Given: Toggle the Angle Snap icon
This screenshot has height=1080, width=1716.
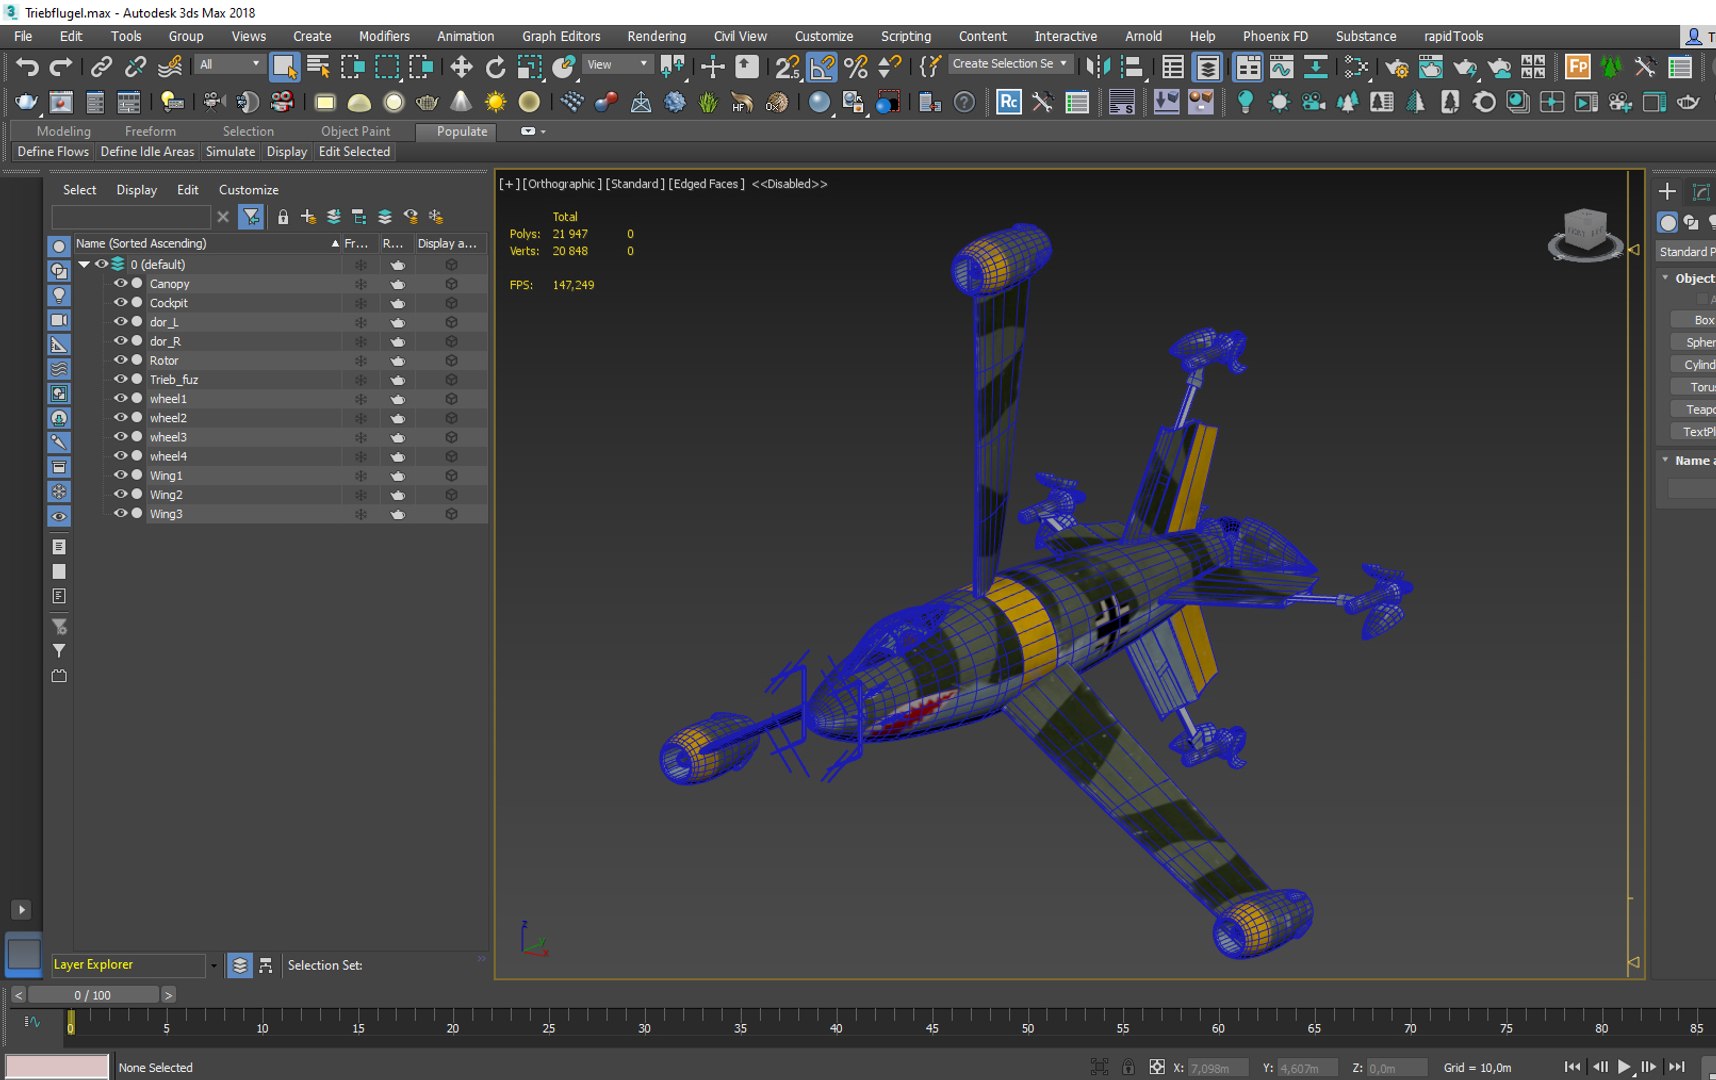Looking at the screenshot, I should point(822,67).
